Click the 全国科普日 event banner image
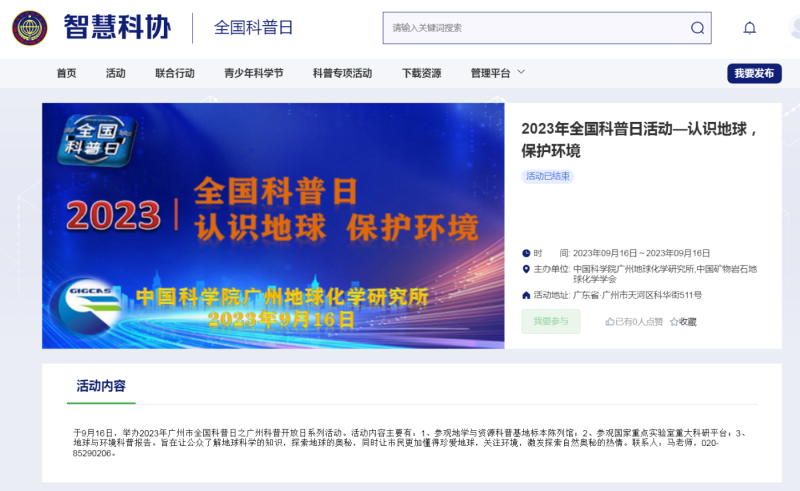The image size is (800, 491). point(272,225)
